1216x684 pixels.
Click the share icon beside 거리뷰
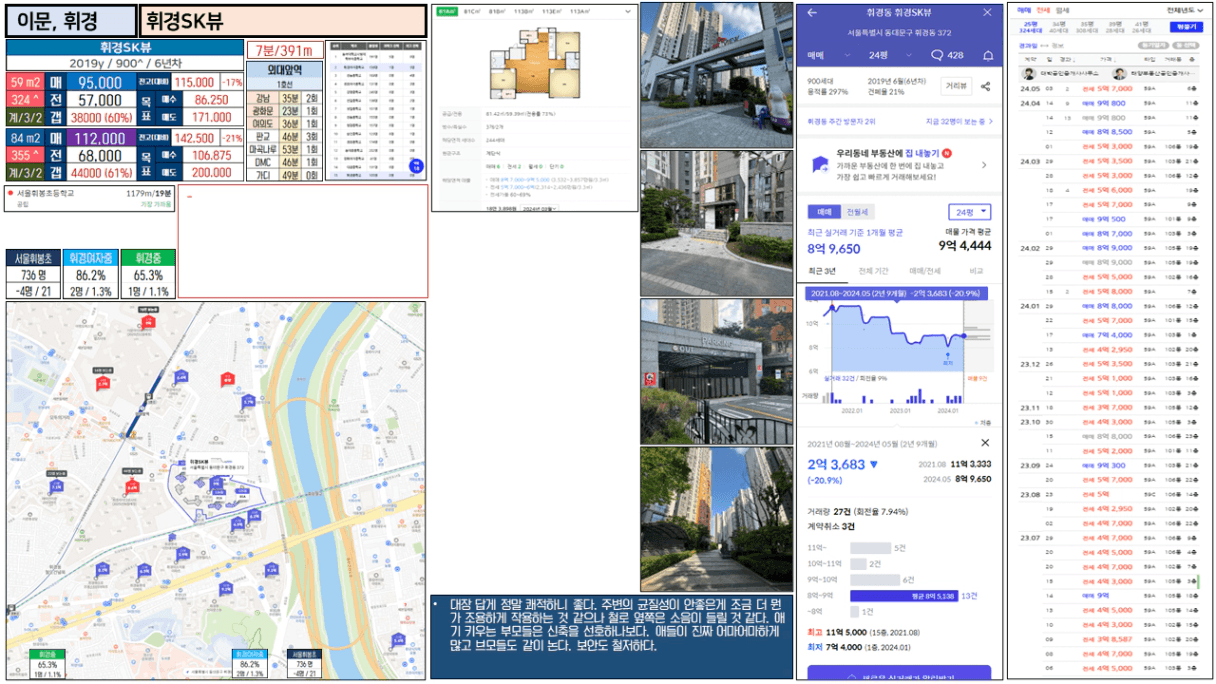986,87
